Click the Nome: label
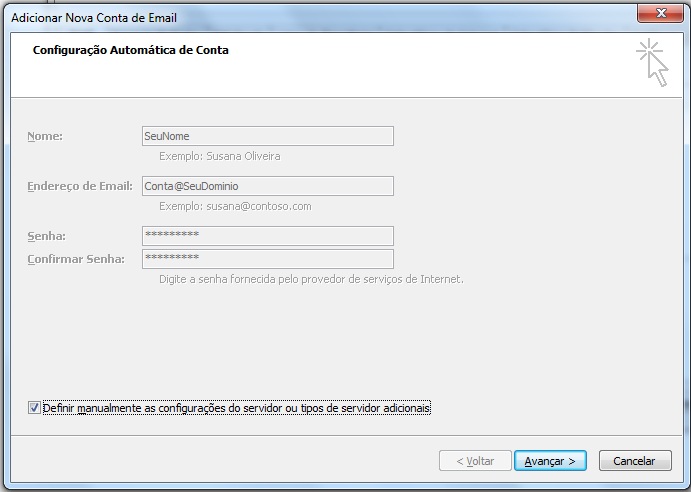 45,136
